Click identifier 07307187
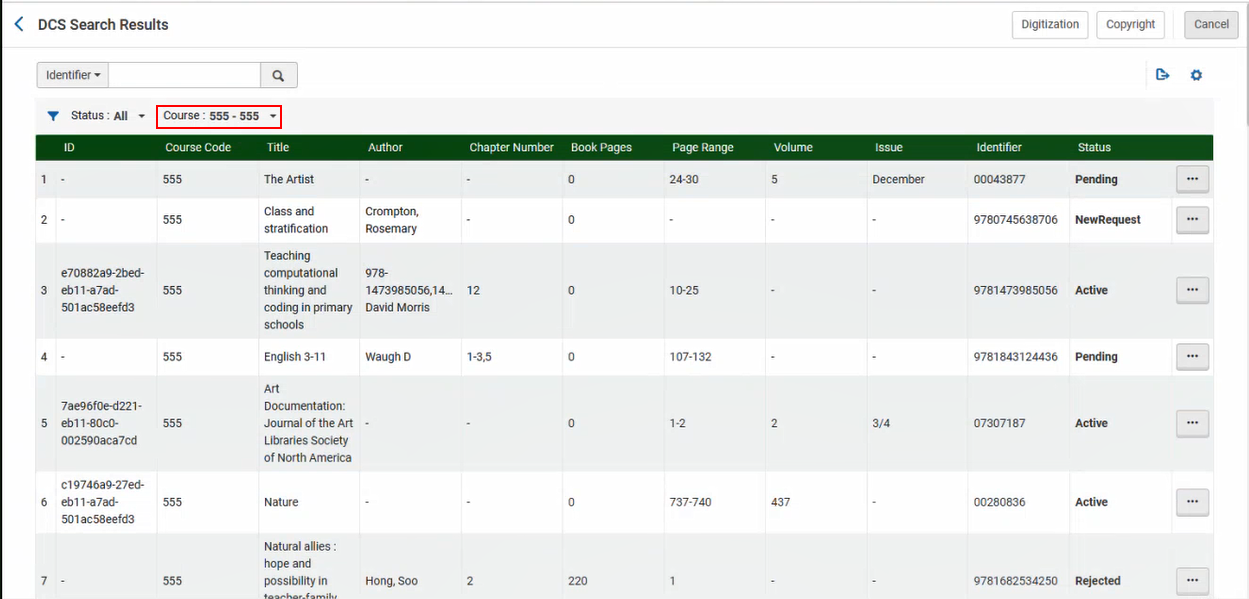Screen dimensions: 1249x599 999,423
